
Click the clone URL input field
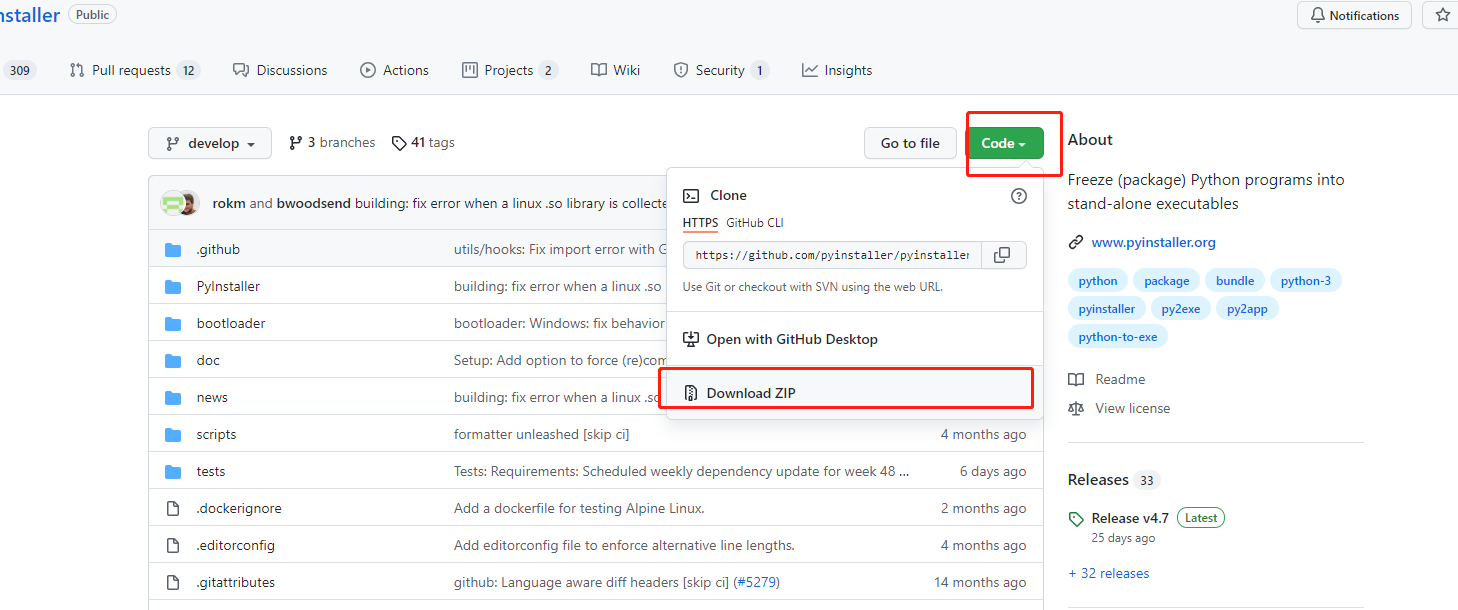pos(832,255)
